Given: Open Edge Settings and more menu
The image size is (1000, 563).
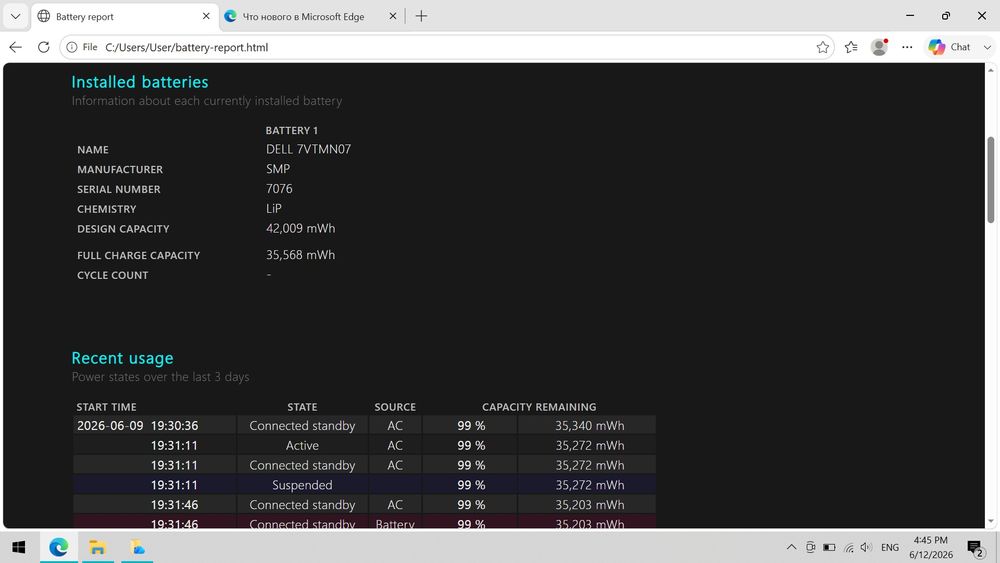Looking at the screenshot, I should point(907,47).
